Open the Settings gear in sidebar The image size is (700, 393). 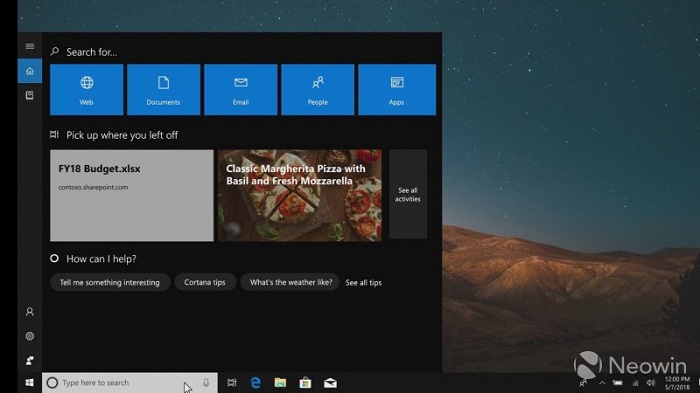tap(30, 336)
